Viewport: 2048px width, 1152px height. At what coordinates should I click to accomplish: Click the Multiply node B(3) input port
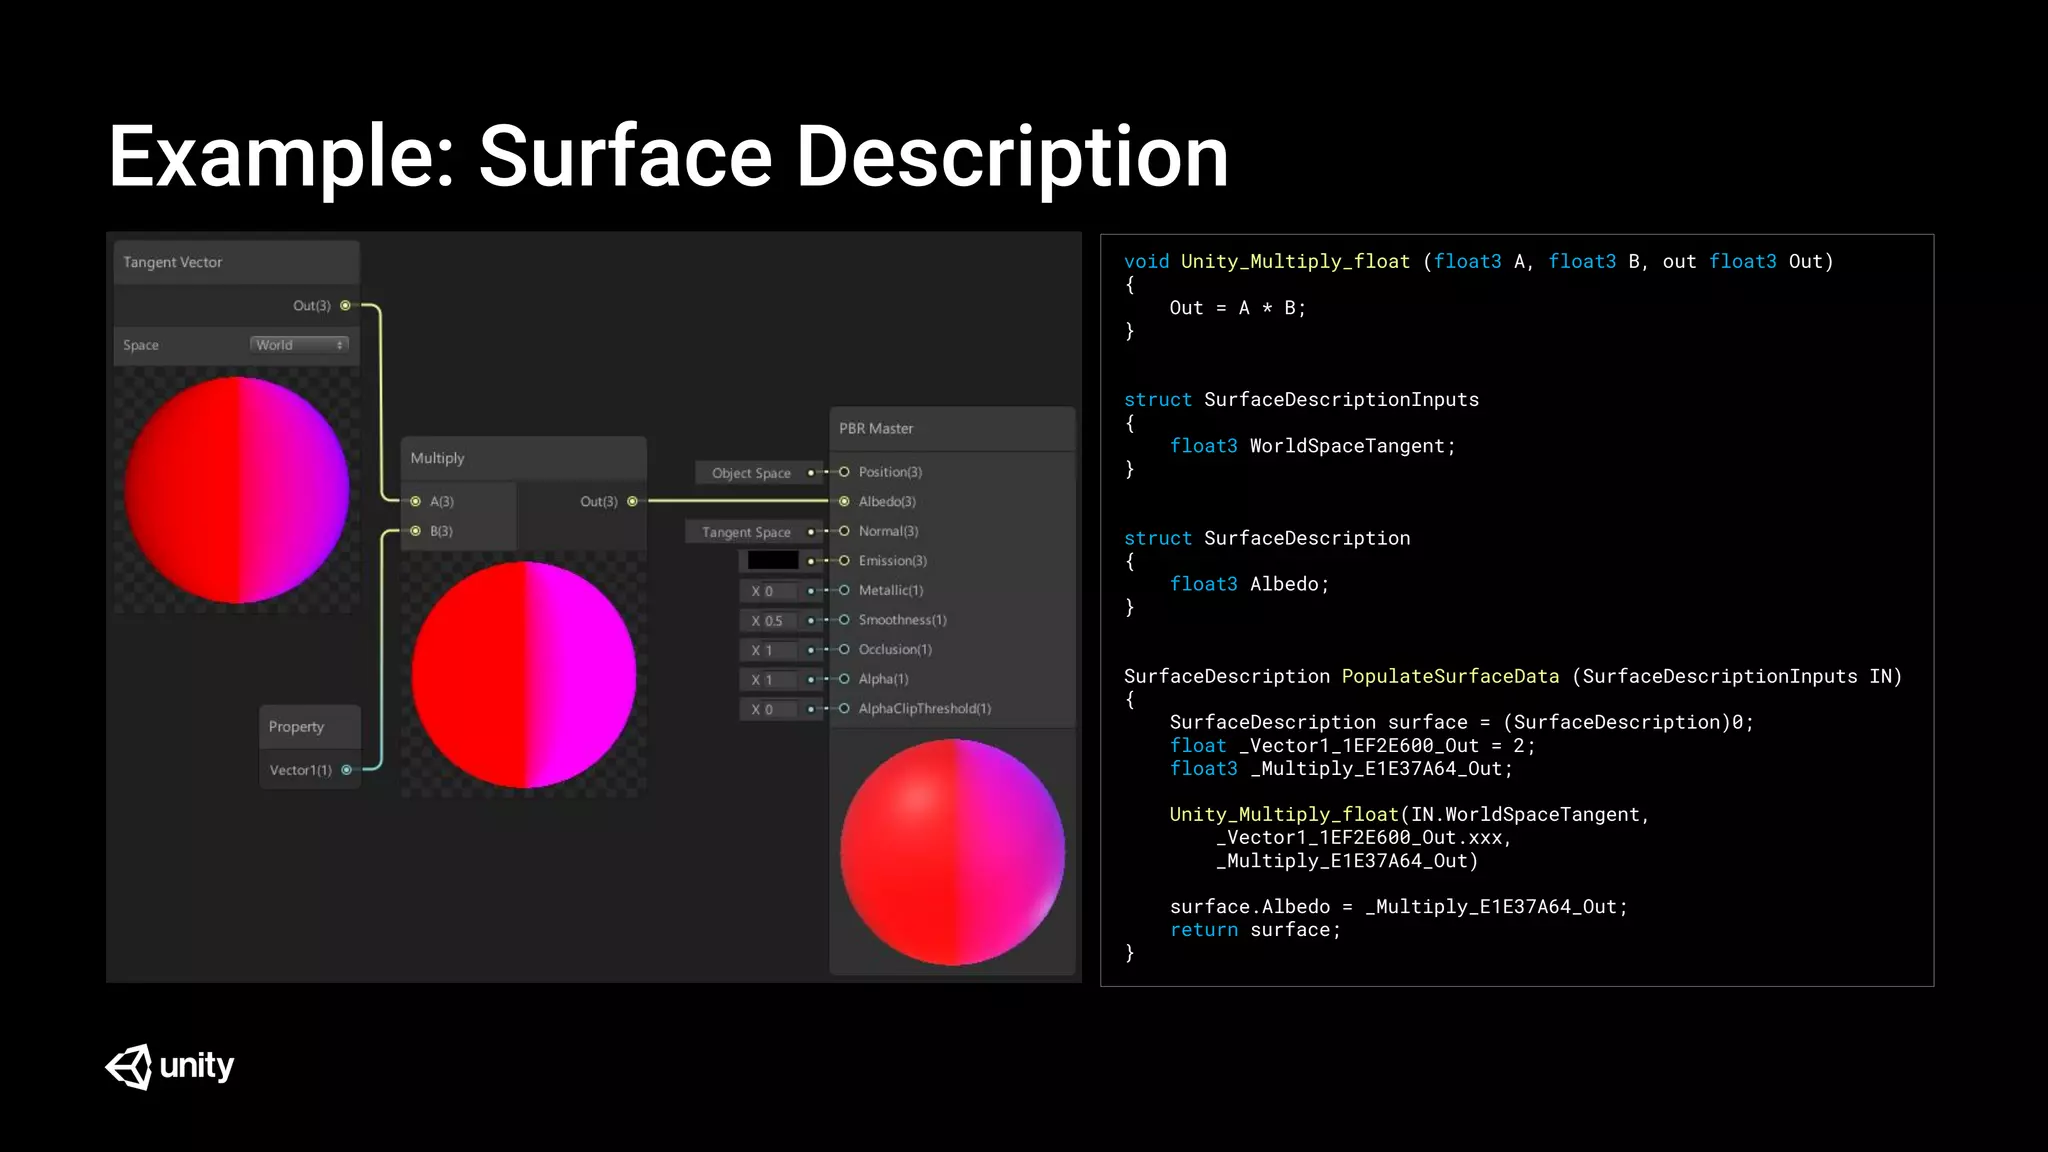click(x=416, y=531)
